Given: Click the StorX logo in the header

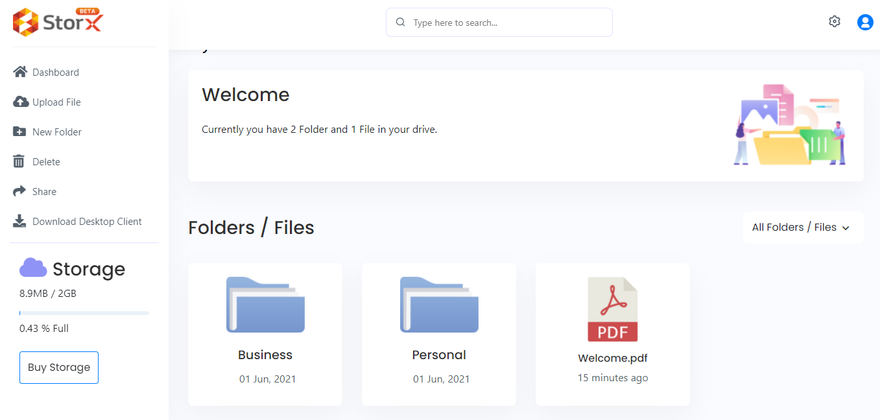Looking at the screenshot, I should point(57,21).
